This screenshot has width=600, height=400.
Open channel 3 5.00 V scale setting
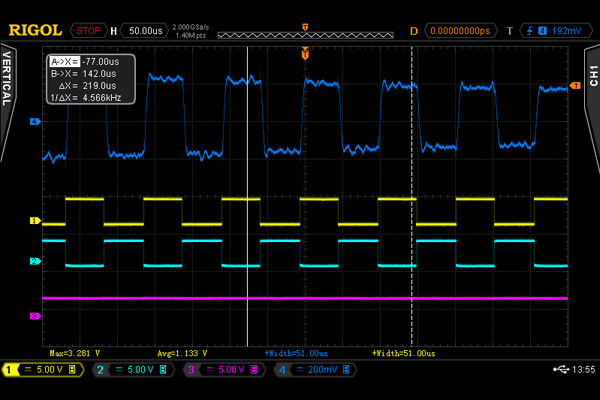click(230, 370)
